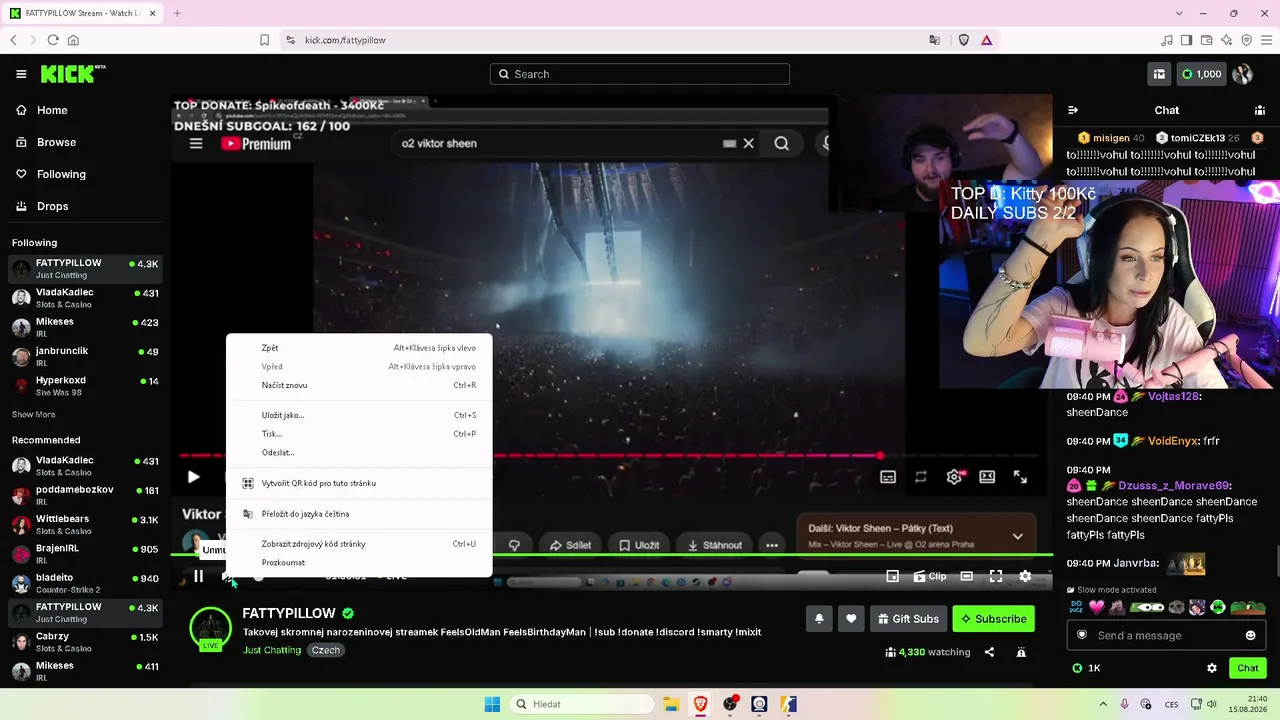
Task: Toggle Brave sidebar panel icon
Action: click(x=1186, y=40)
